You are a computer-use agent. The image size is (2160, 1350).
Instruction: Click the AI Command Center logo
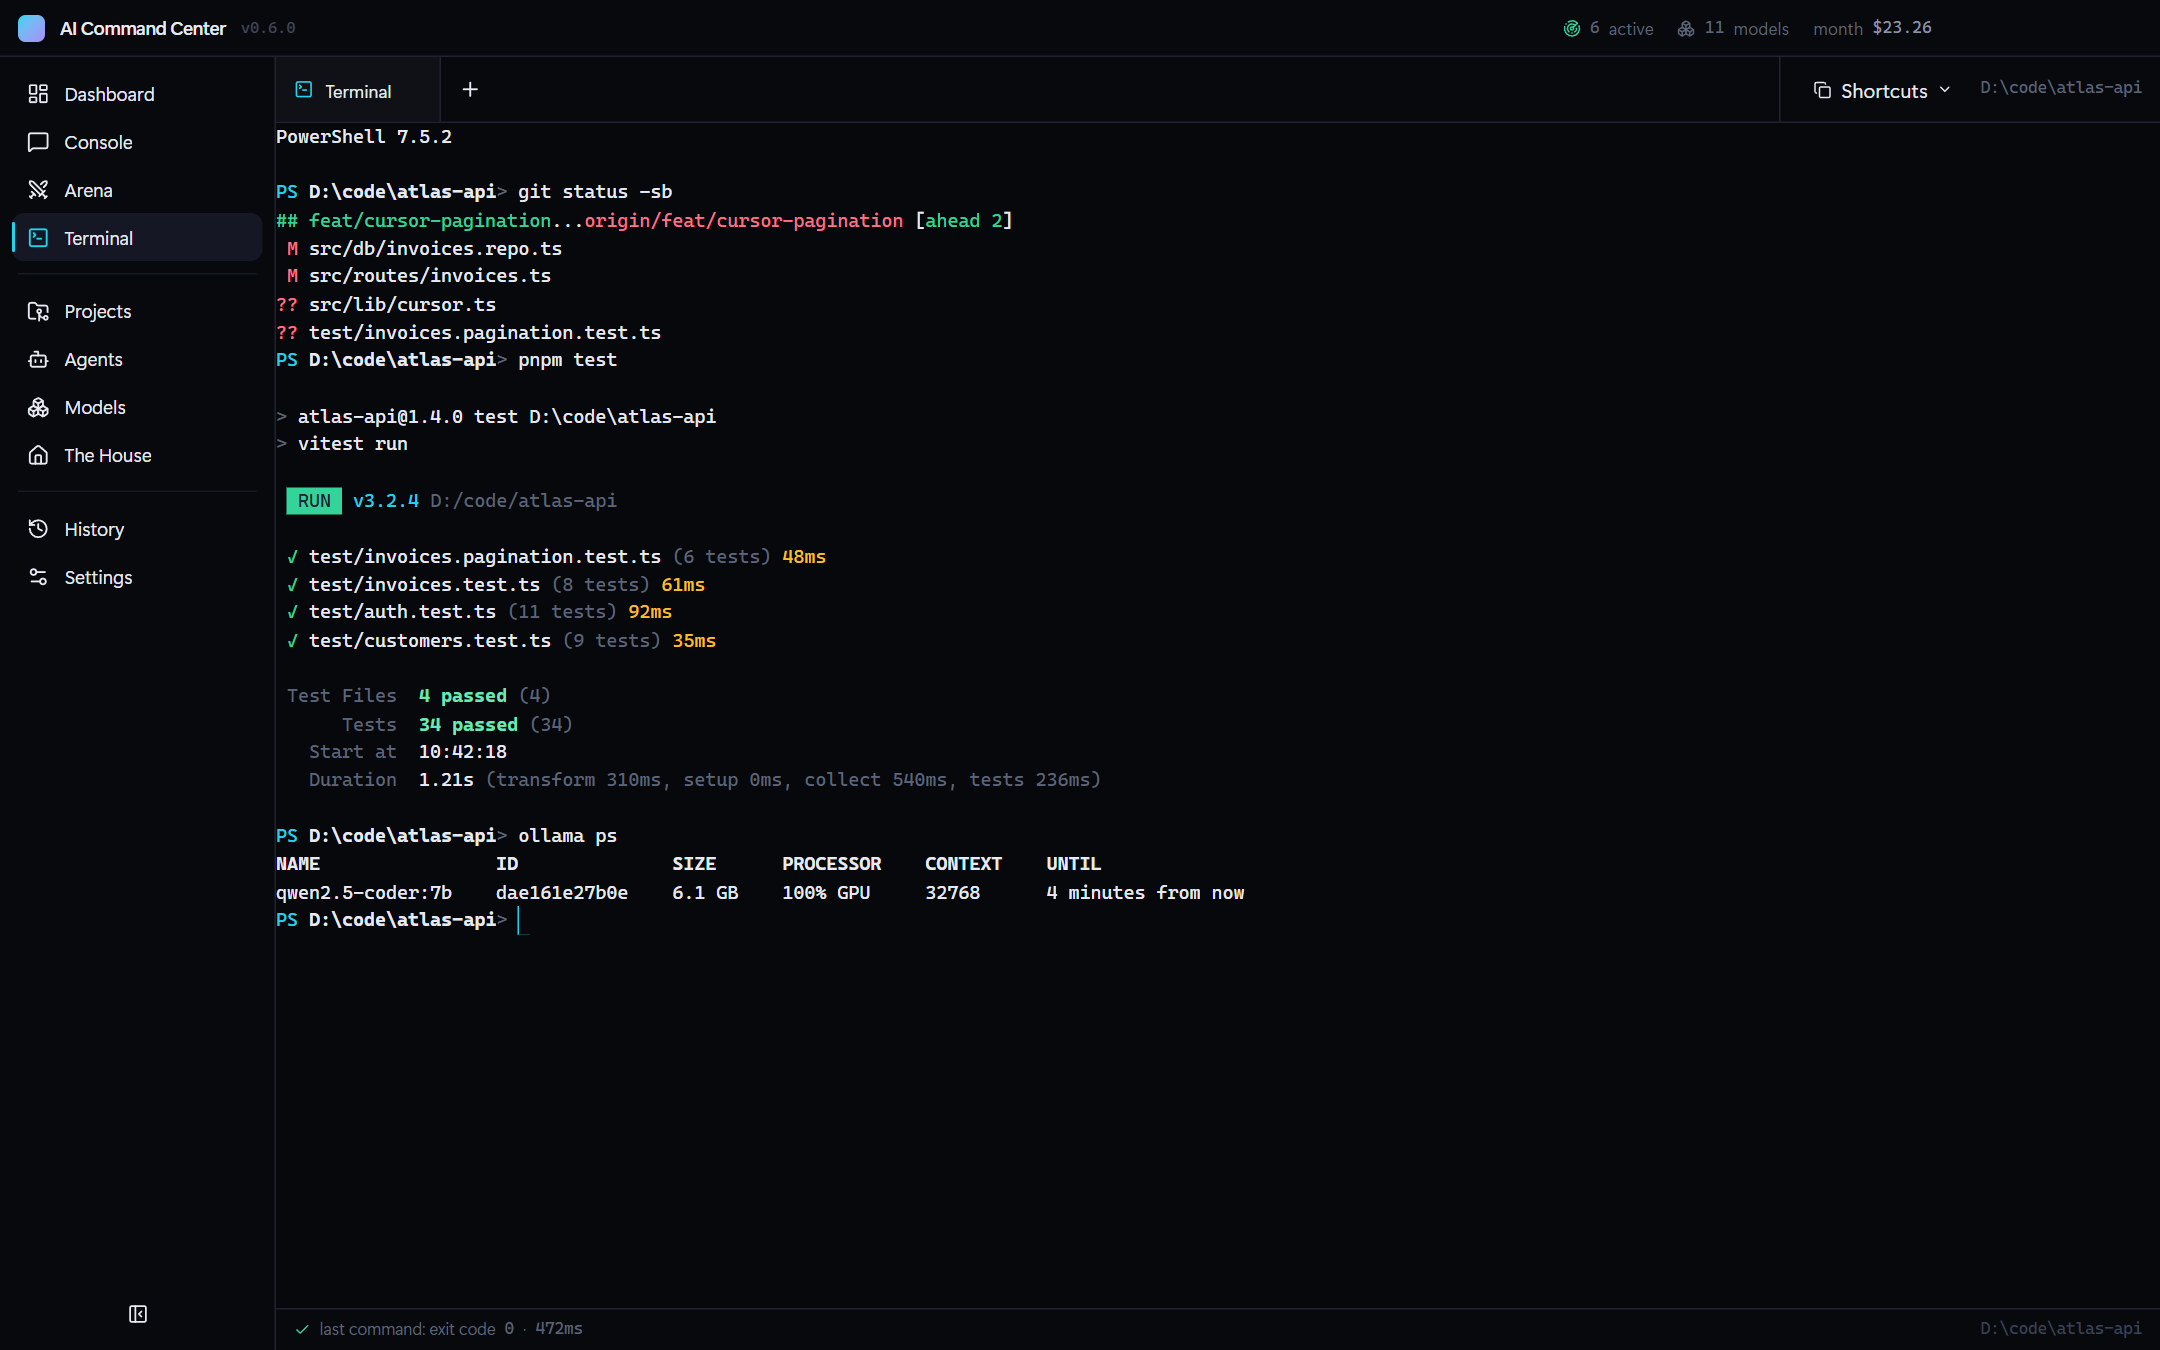(32, 28)
